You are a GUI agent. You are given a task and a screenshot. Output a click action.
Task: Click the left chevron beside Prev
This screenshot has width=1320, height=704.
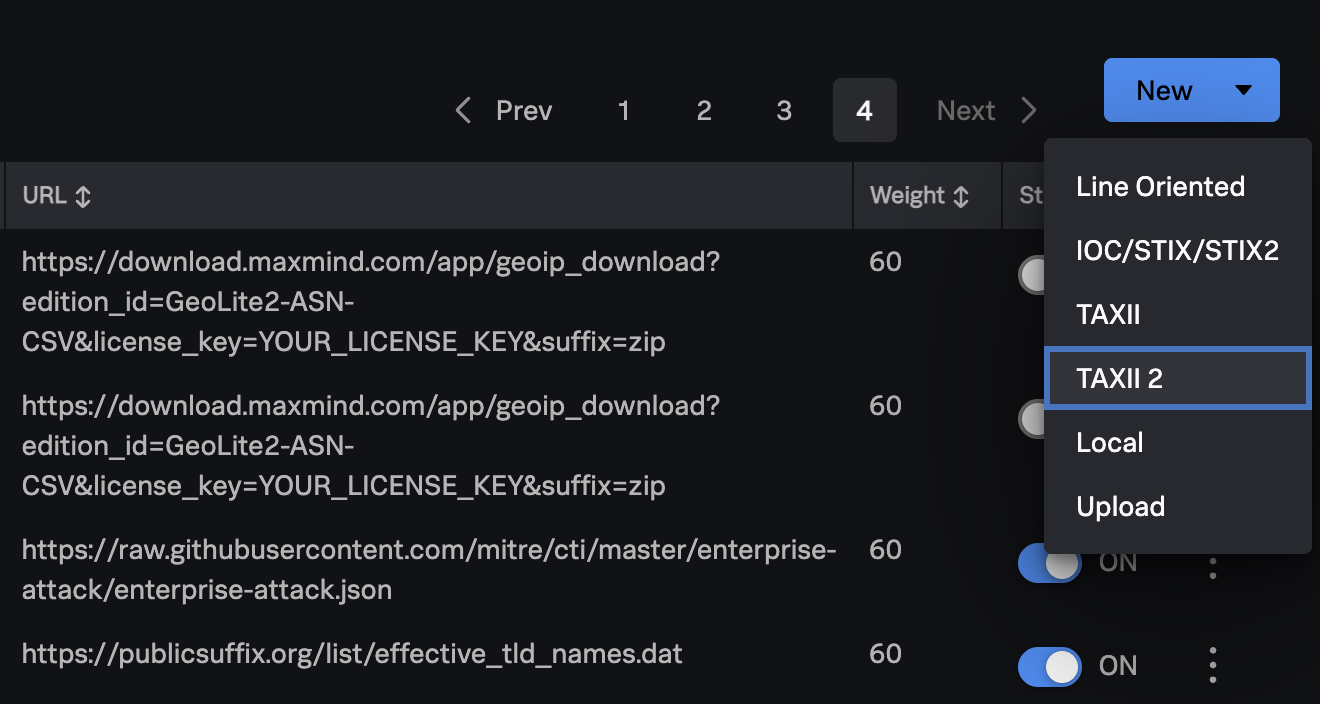coord(463,110)
